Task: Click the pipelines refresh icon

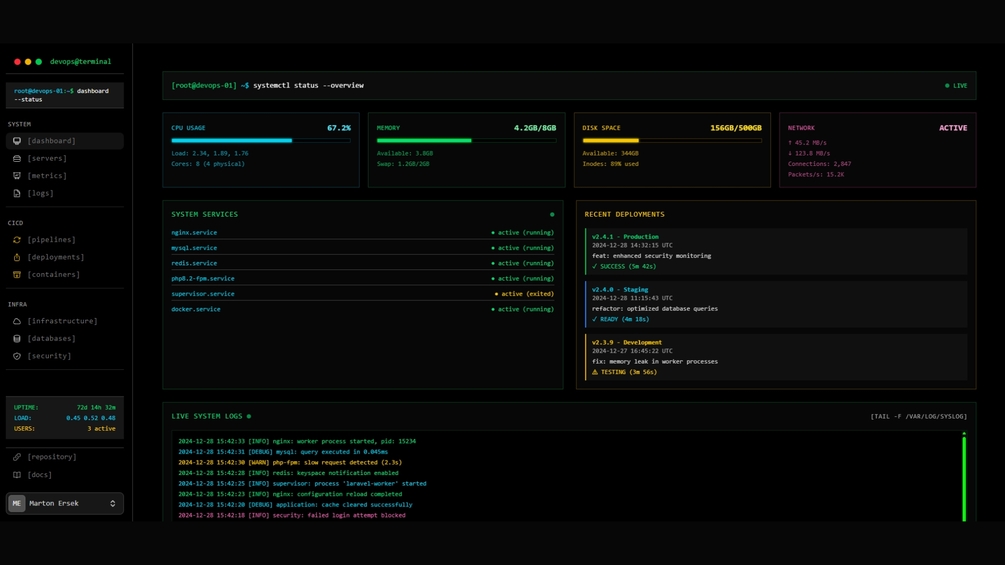Action: [x=17, y=240]
